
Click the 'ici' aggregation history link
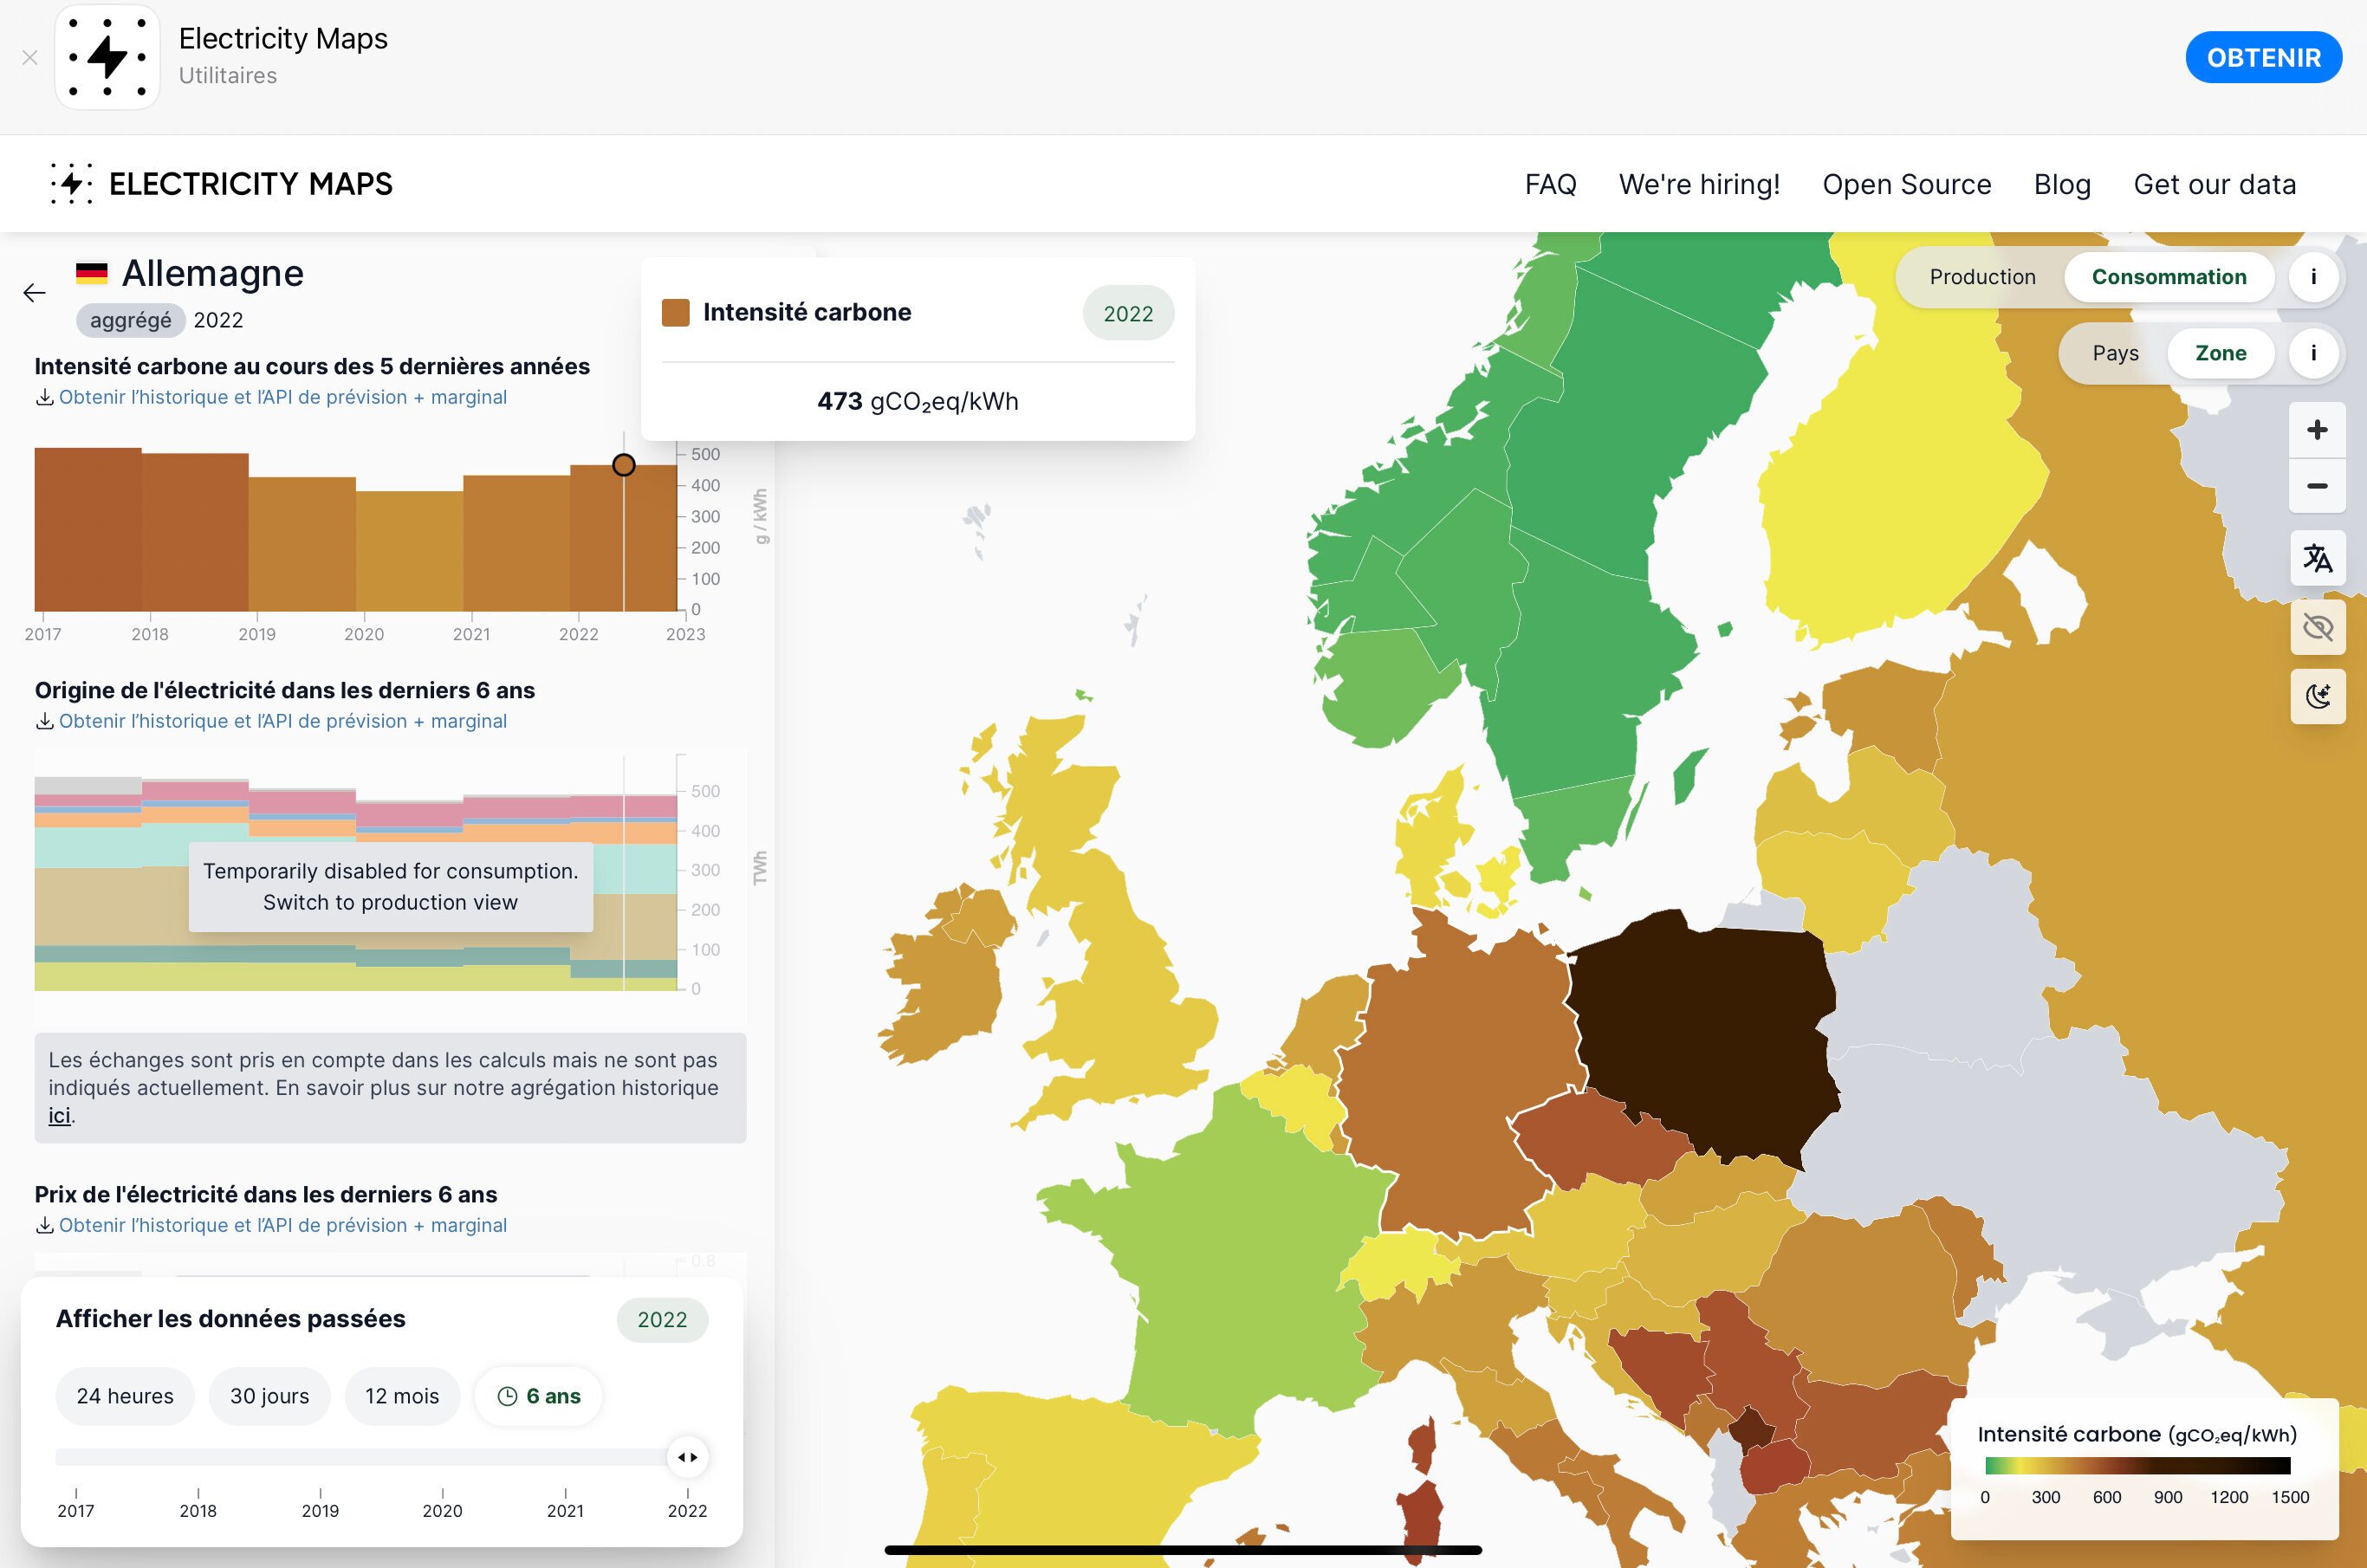click(x=59, y=1116)
